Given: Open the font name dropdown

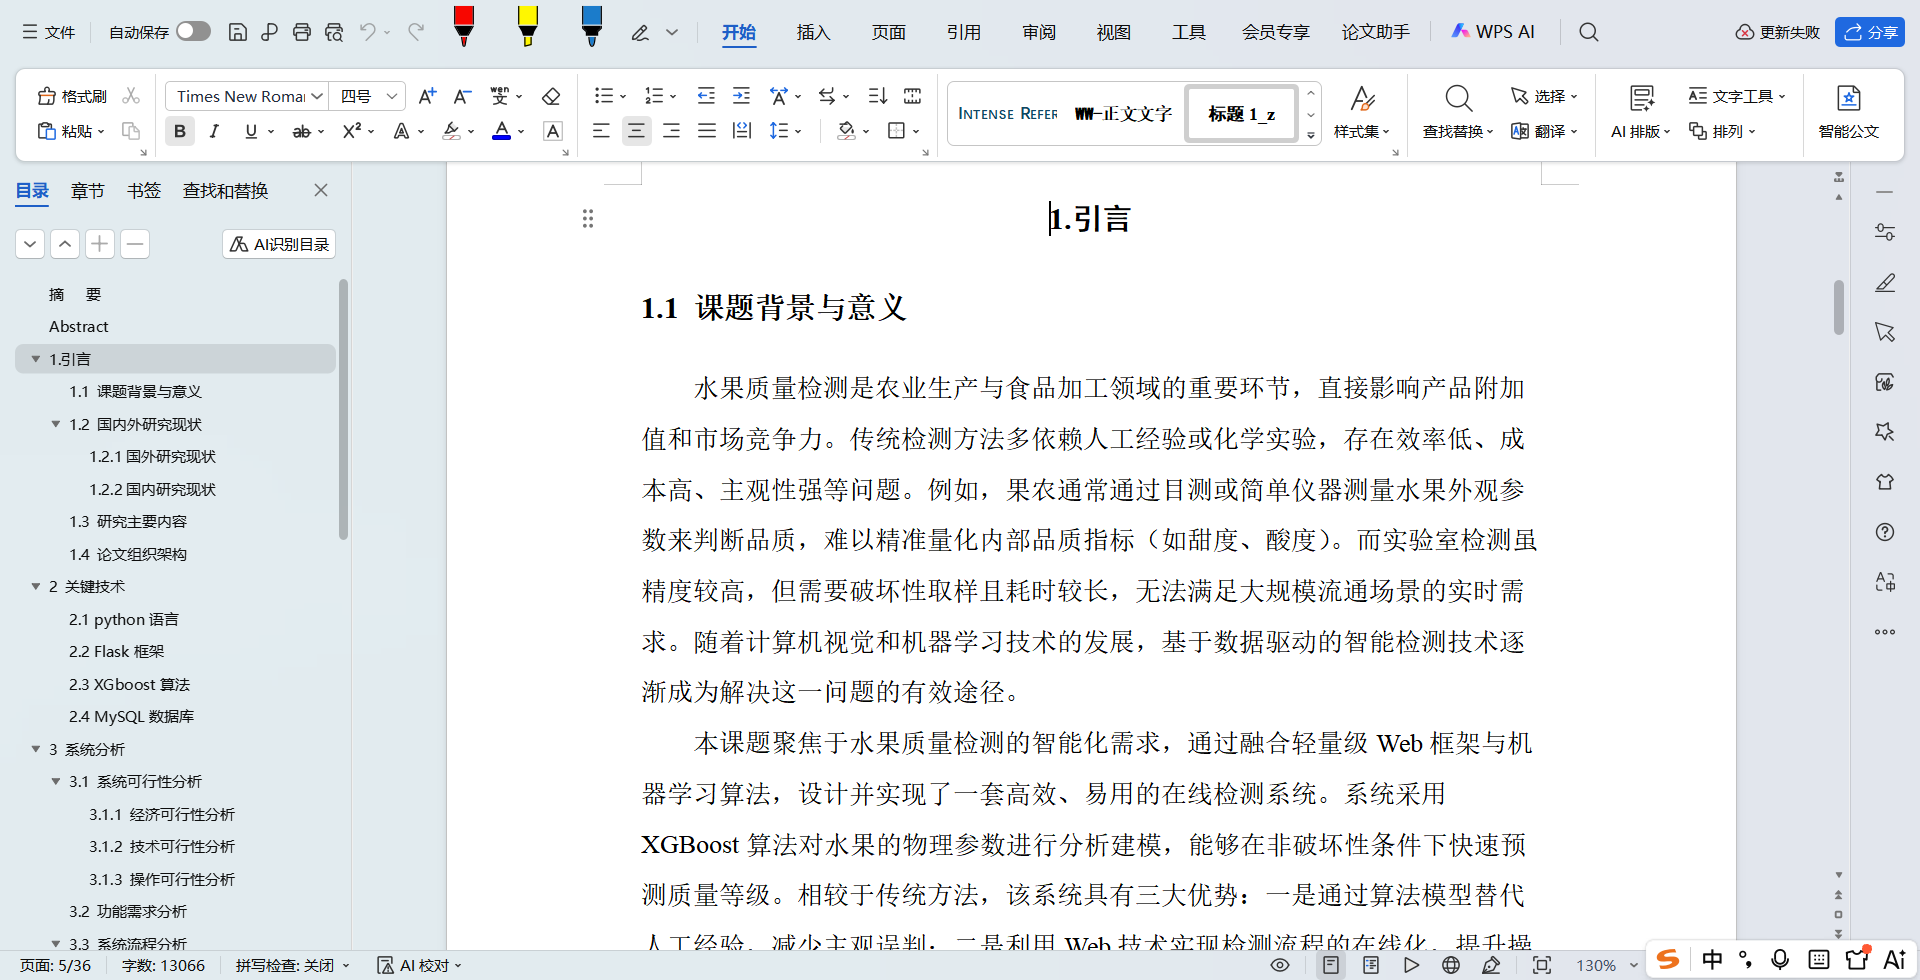Looking at the screenshot, I should [x=317, y=96].
